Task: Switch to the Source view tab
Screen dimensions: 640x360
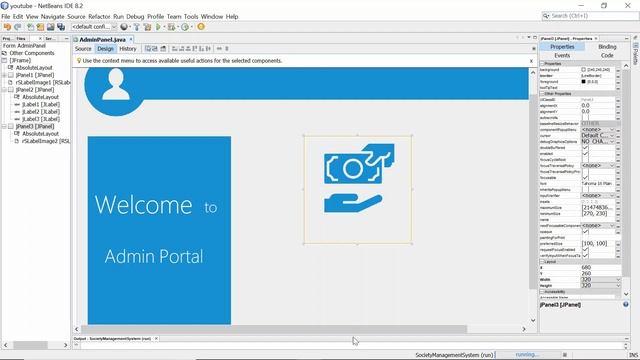Action: (x=83, y=49)
